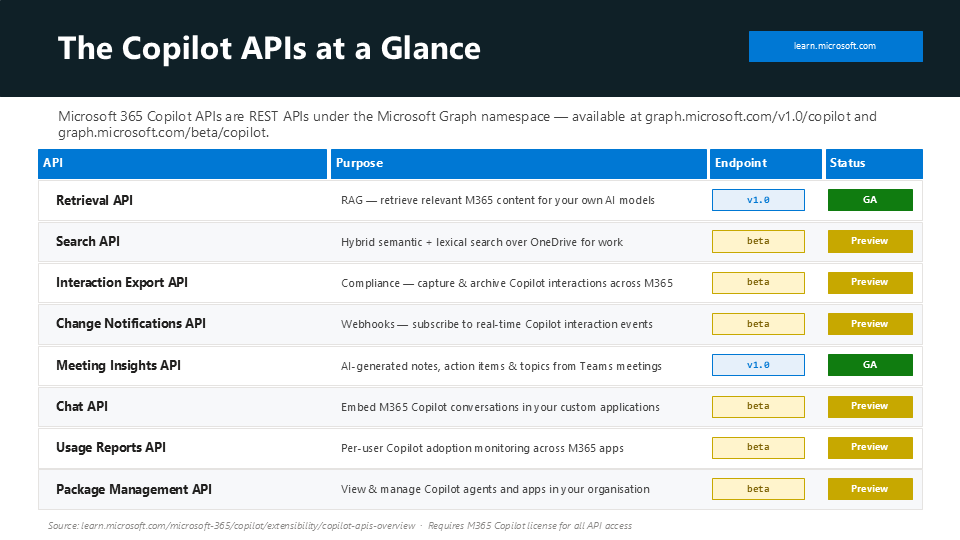Select the Chat API row label
The image size is (960, 540).
tap(82, 406)
